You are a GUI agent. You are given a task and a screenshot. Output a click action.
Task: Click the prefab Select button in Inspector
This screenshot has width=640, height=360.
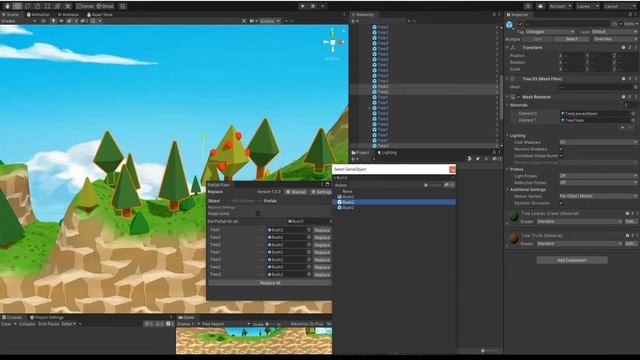pos(571,39)
